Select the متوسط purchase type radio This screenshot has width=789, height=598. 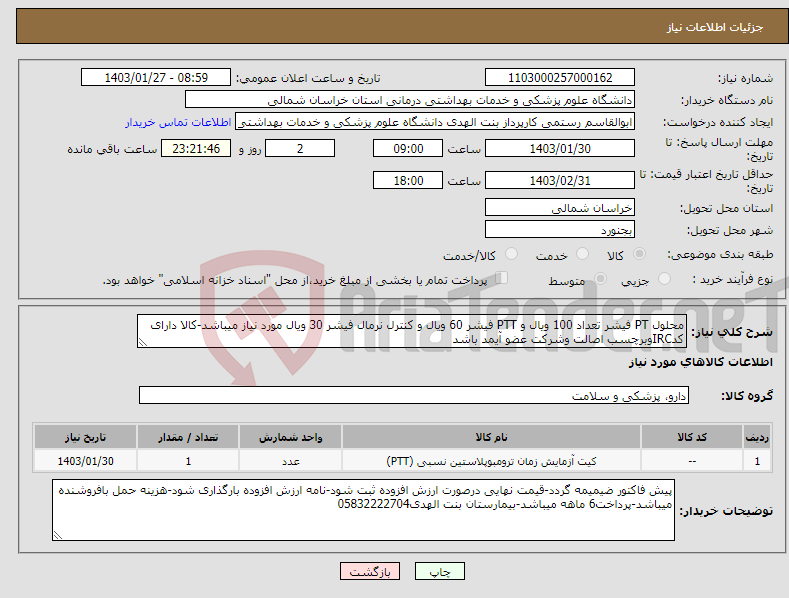click(x=600, y=278)
